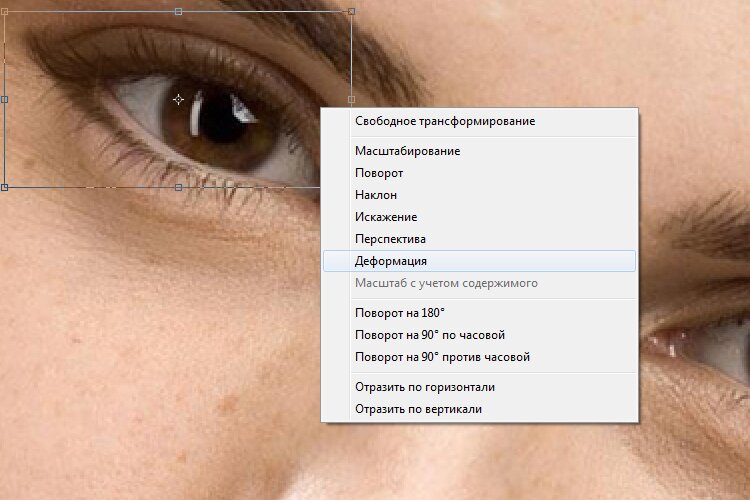
Task: Click the highlighted Деформация entry
Action: coord(479,261)
